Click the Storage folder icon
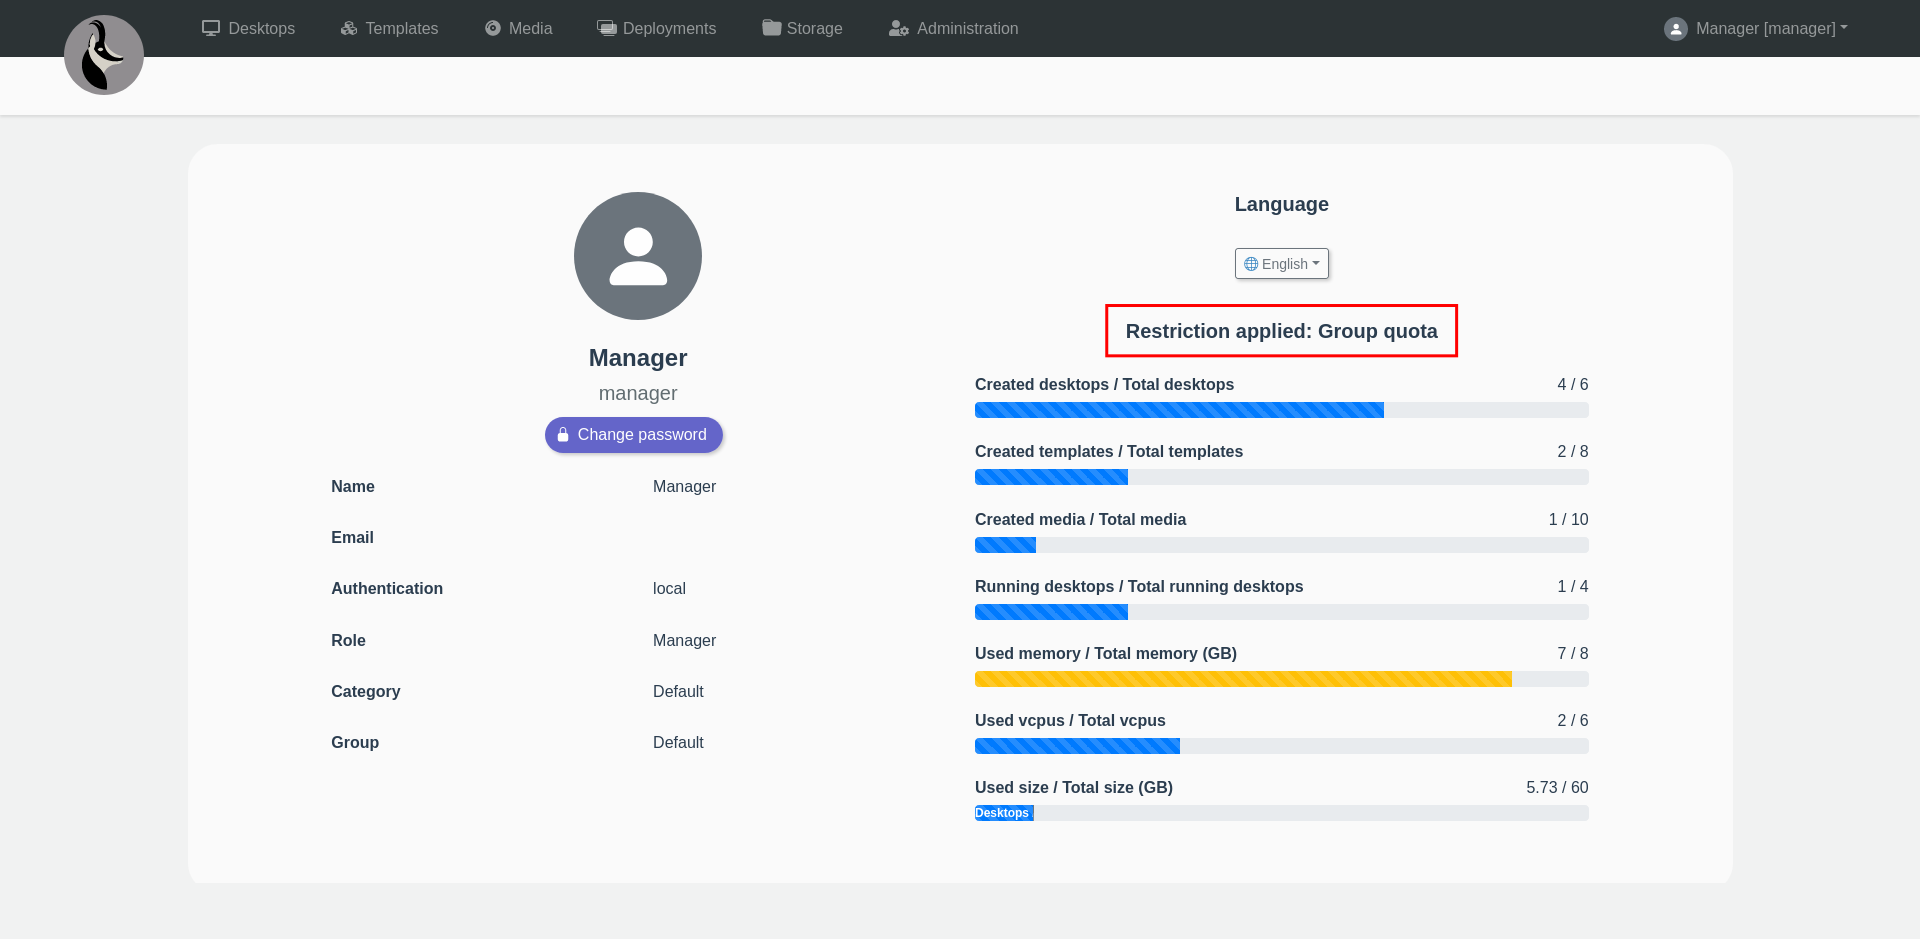The width and height of the screenshot is (1920, 939). (x=771, y=28)
